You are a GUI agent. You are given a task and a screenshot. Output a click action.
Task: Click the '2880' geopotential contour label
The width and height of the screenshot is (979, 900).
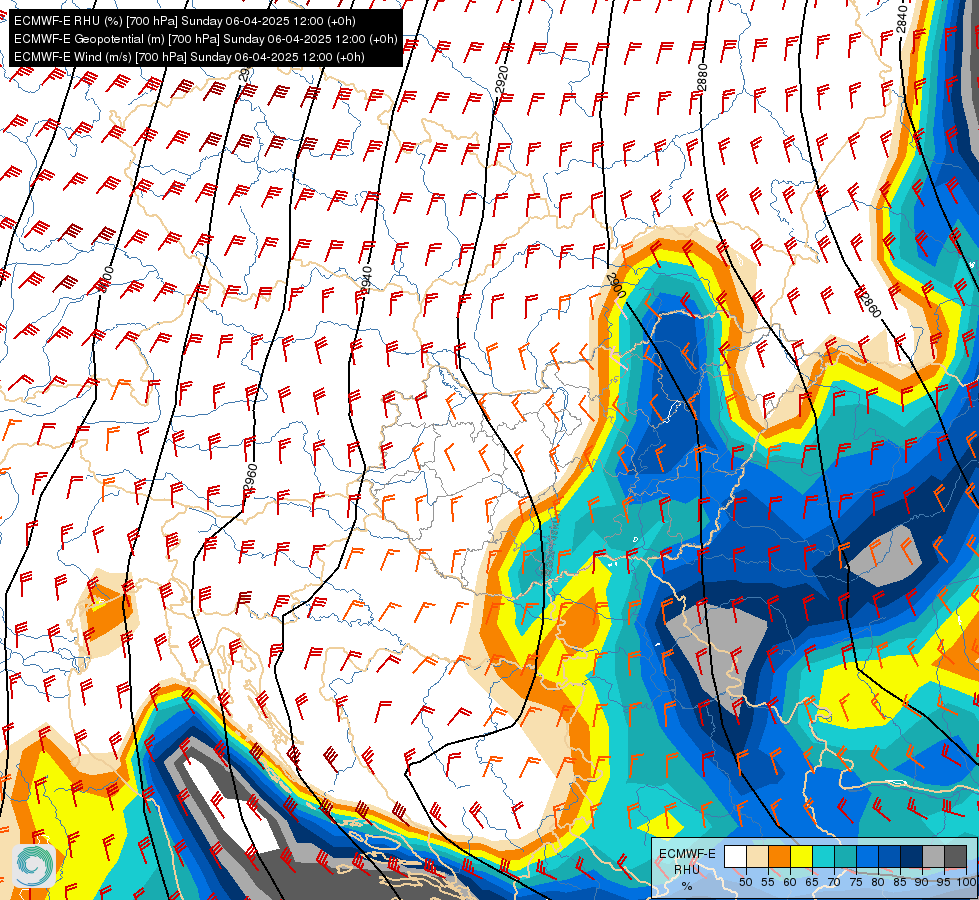pos(702,77)
